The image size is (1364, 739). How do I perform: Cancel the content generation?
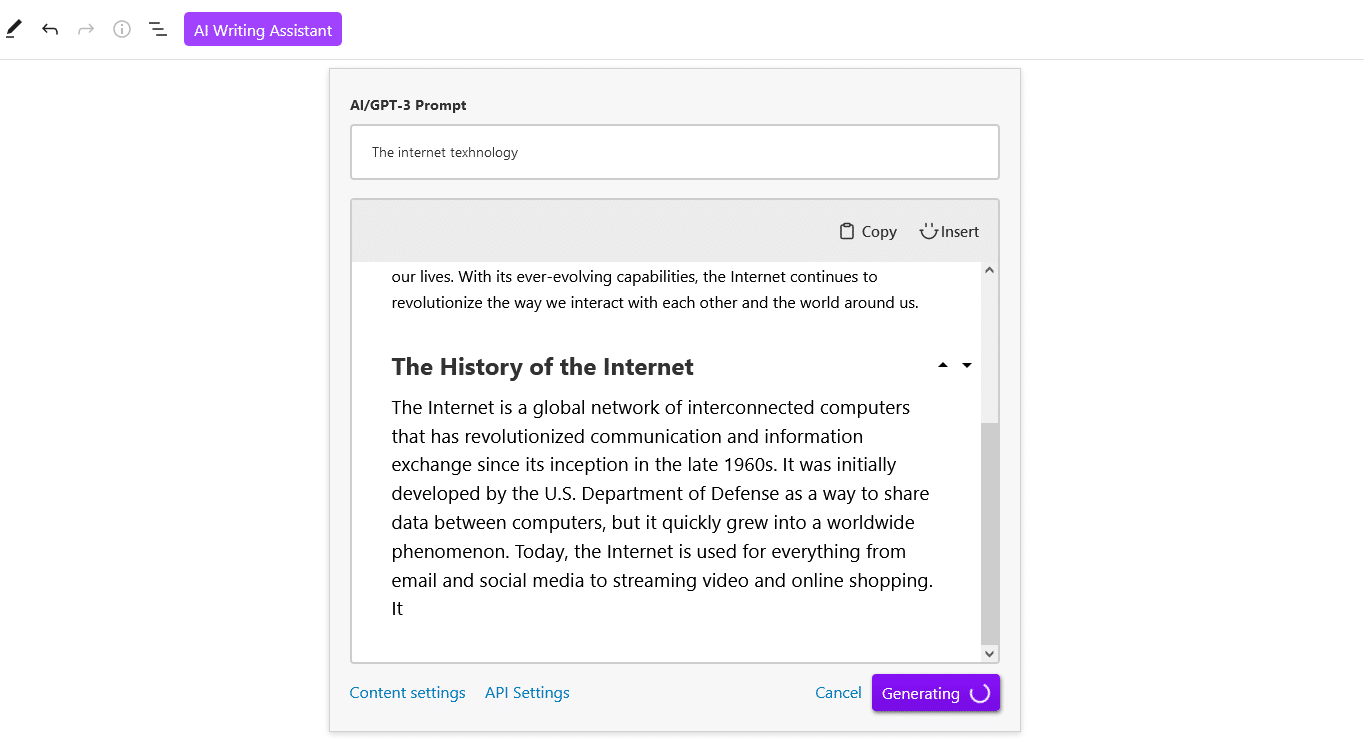(x=838, y=693)
